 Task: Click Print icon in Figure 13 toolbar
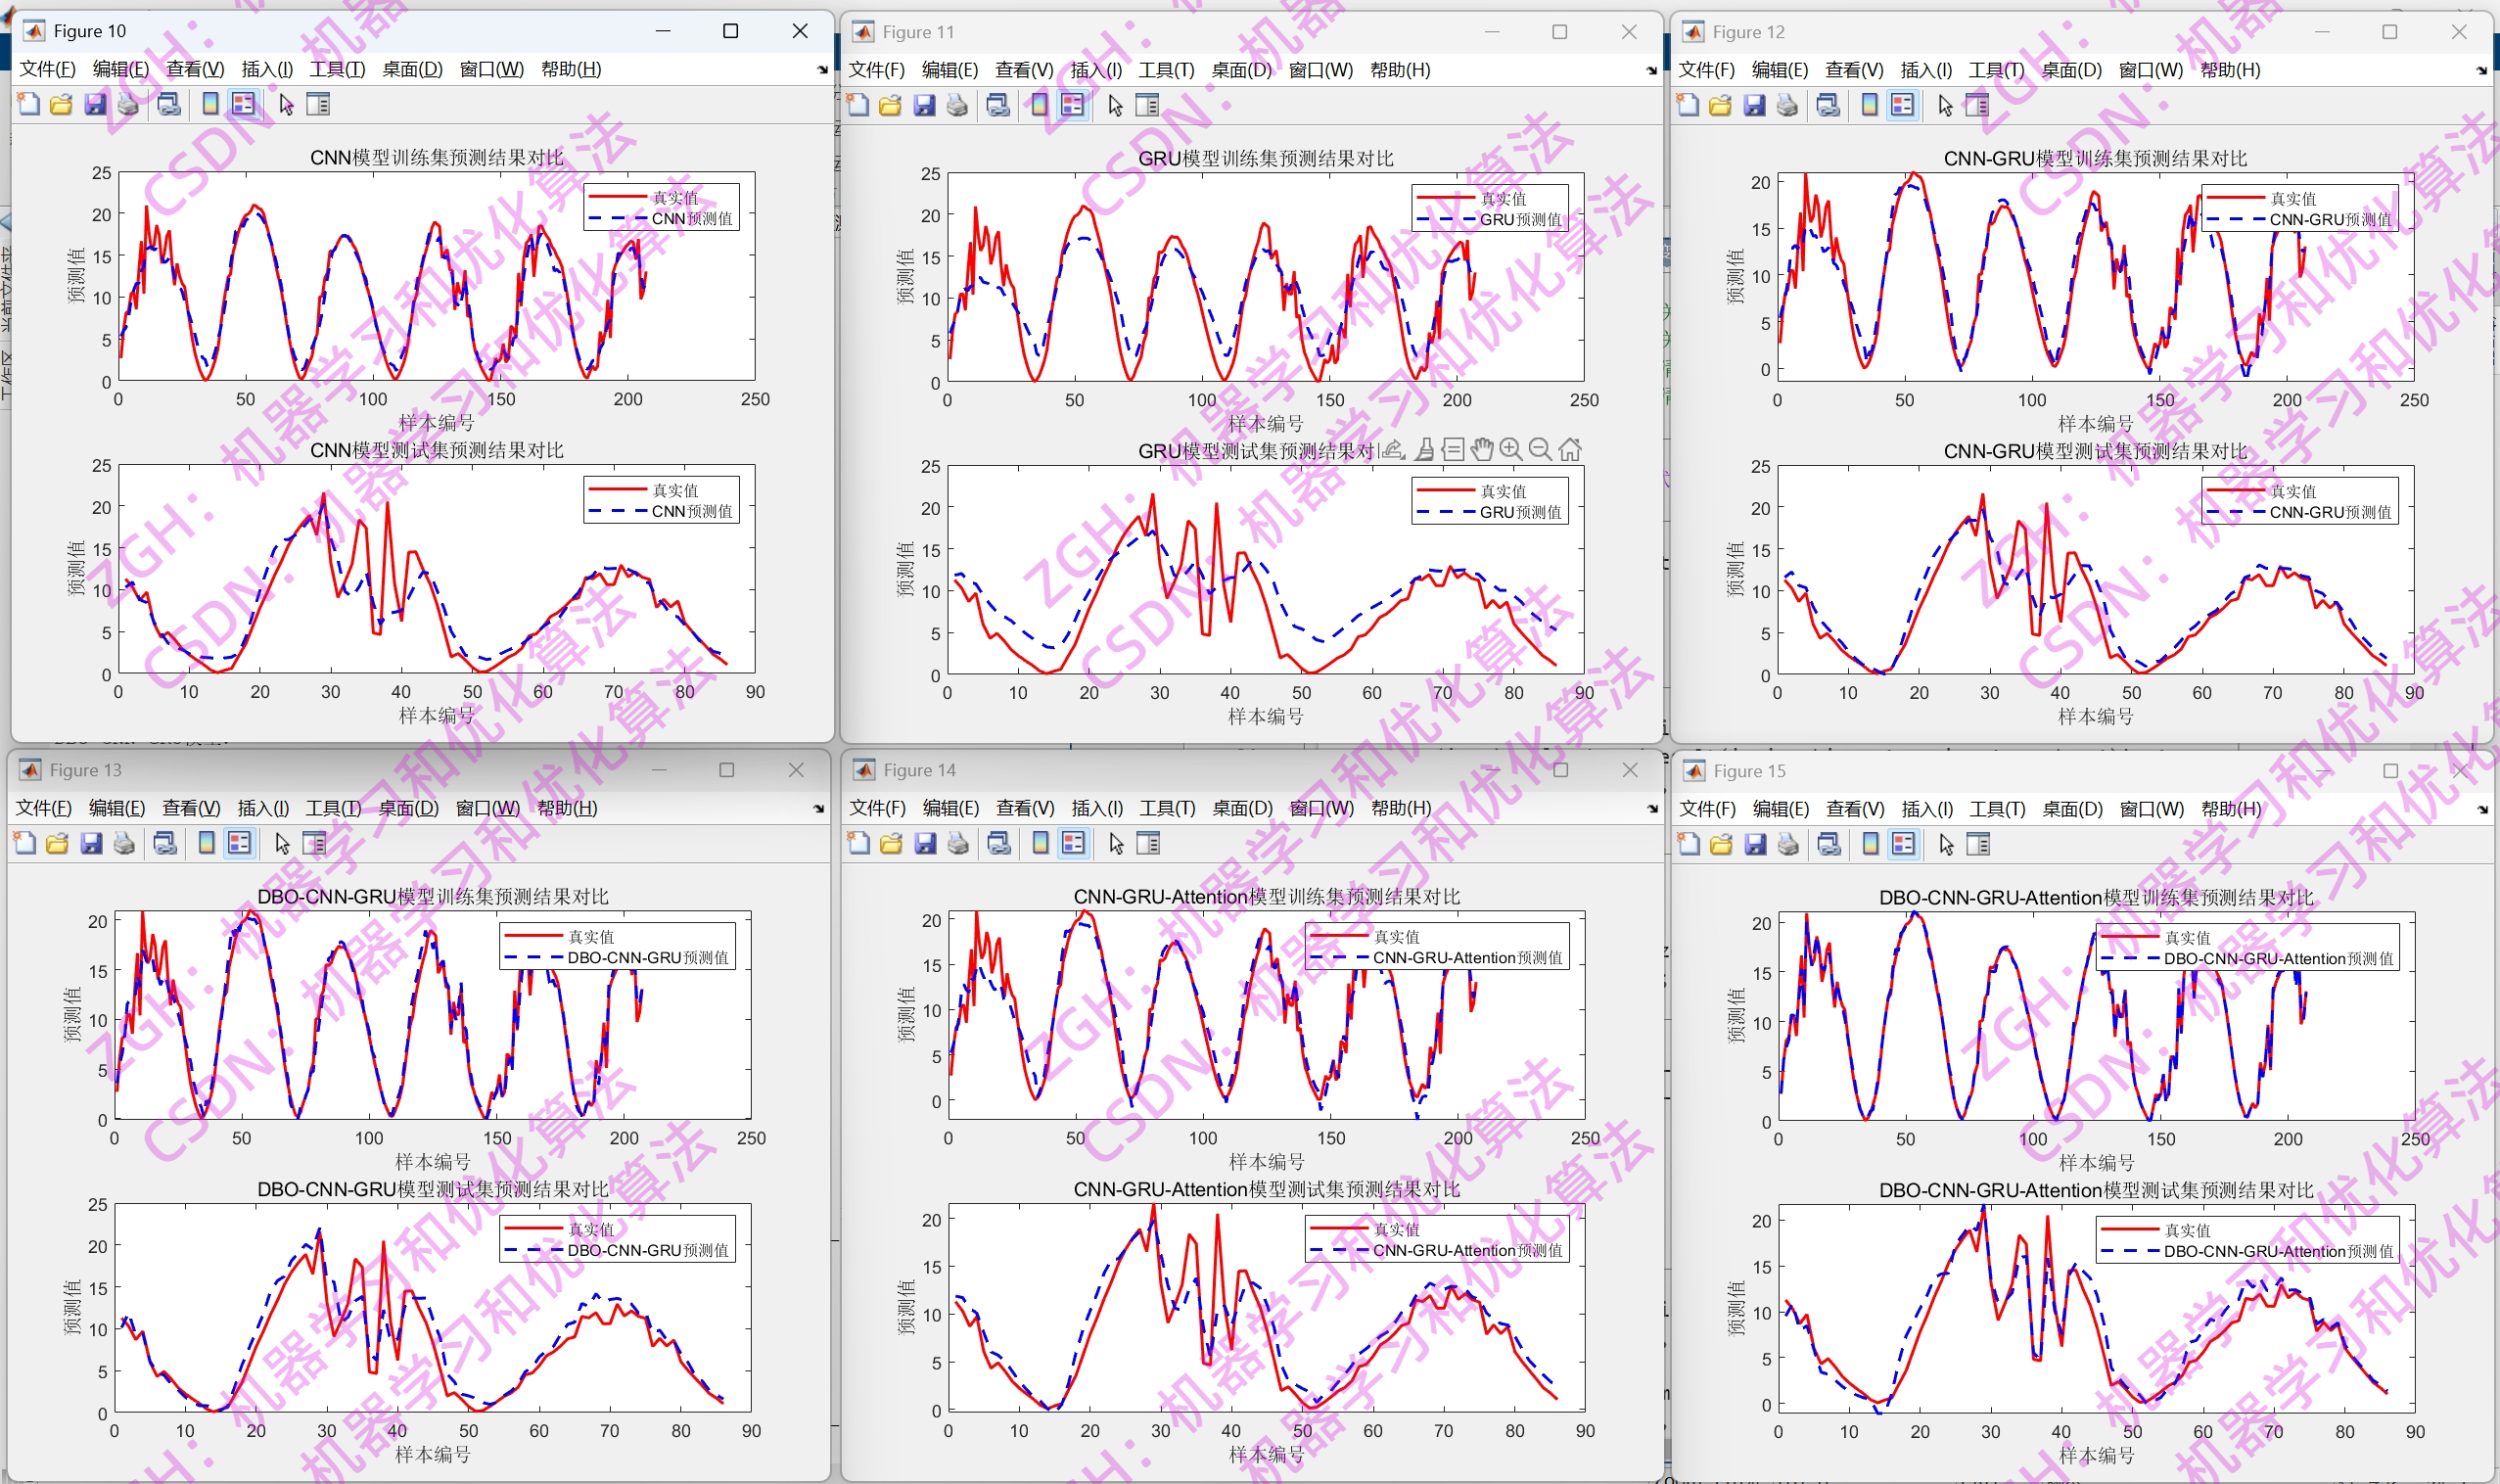pos(124,843)
